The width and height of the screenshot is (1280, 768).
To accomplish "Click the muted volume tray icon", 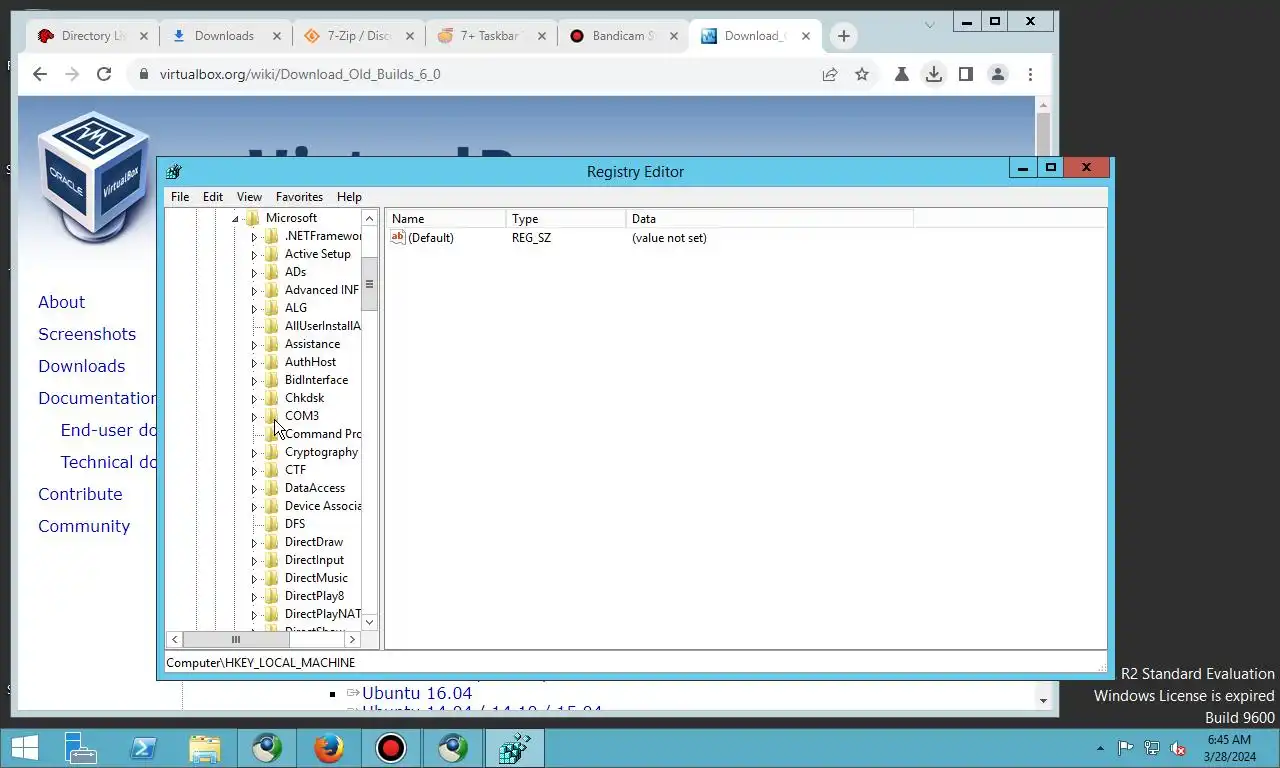I will tap(1178, 748).
